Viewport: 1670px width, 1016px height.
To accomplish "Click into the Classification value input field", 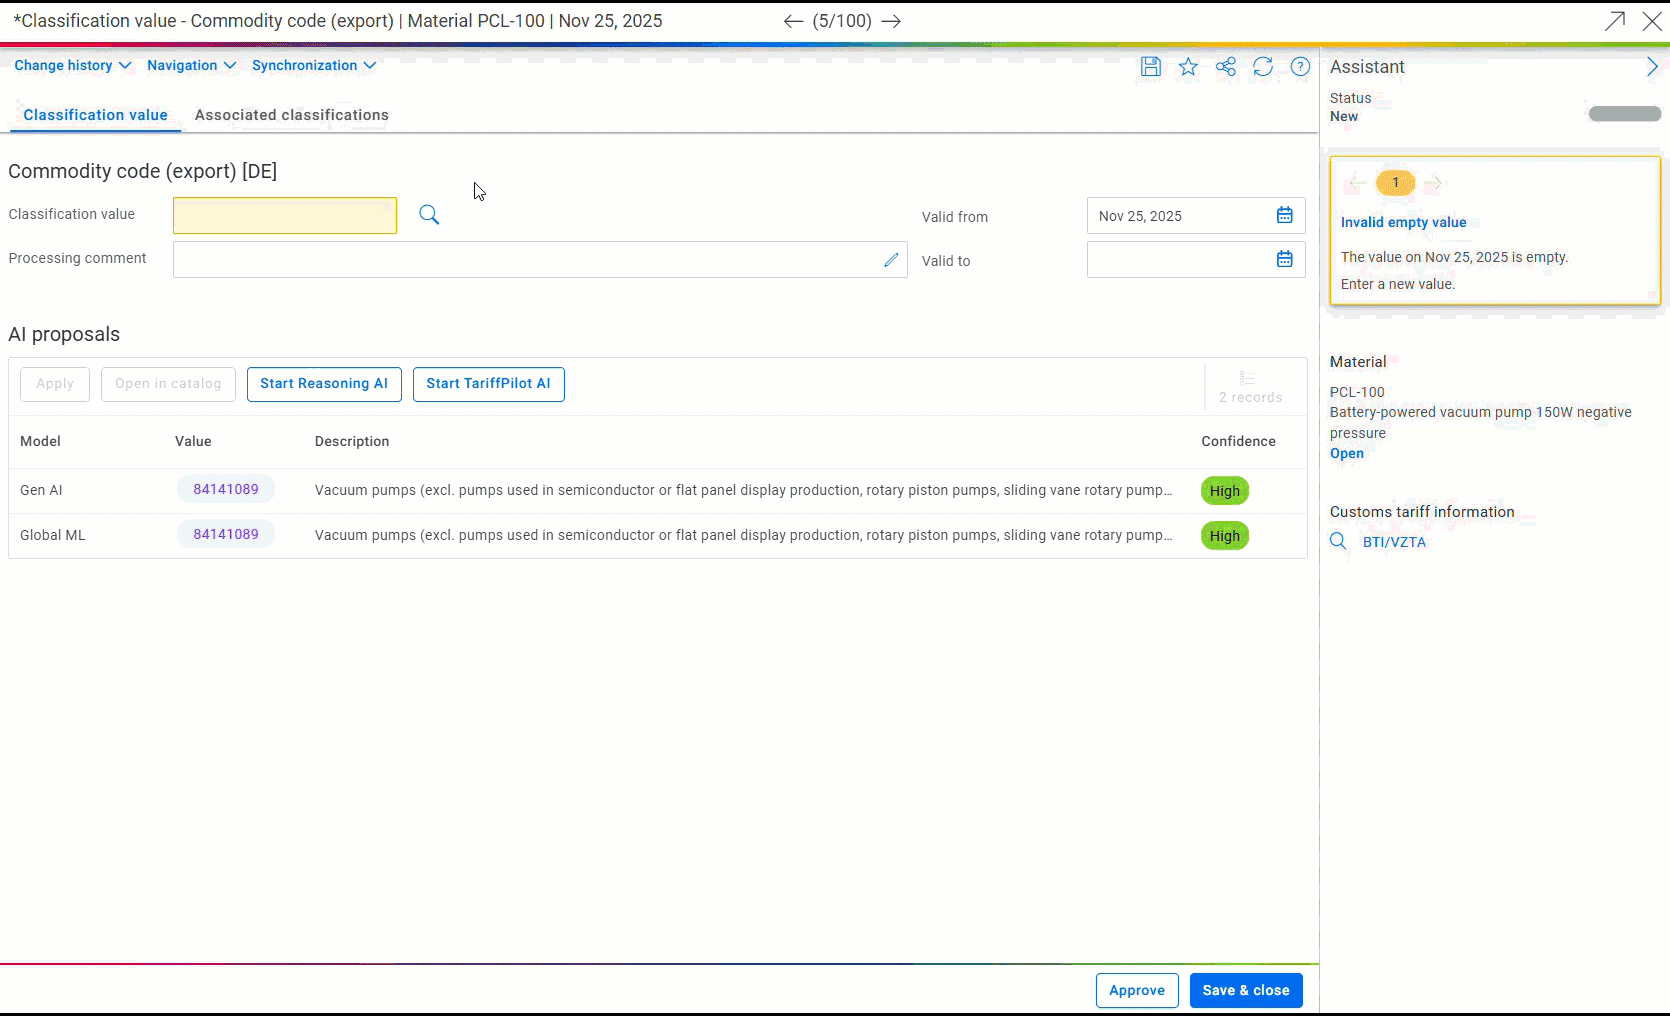I will click(285, 216).
